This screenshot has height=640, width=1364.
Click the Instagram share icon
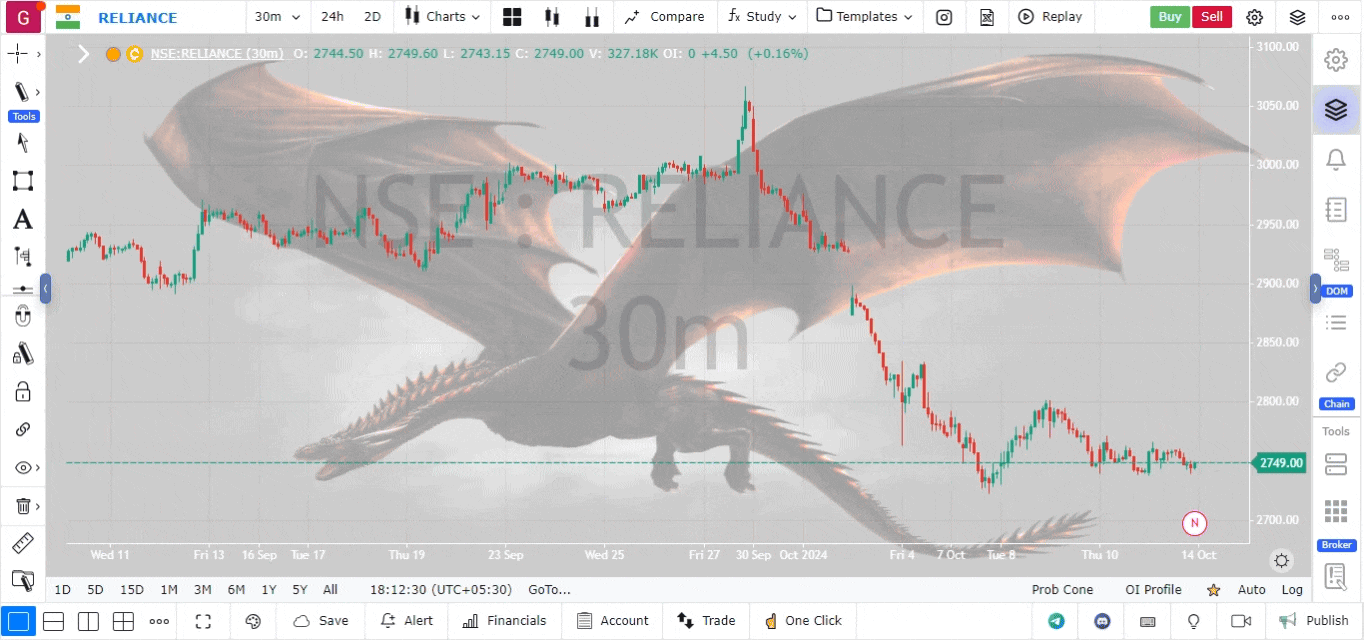tap(943, 17)
